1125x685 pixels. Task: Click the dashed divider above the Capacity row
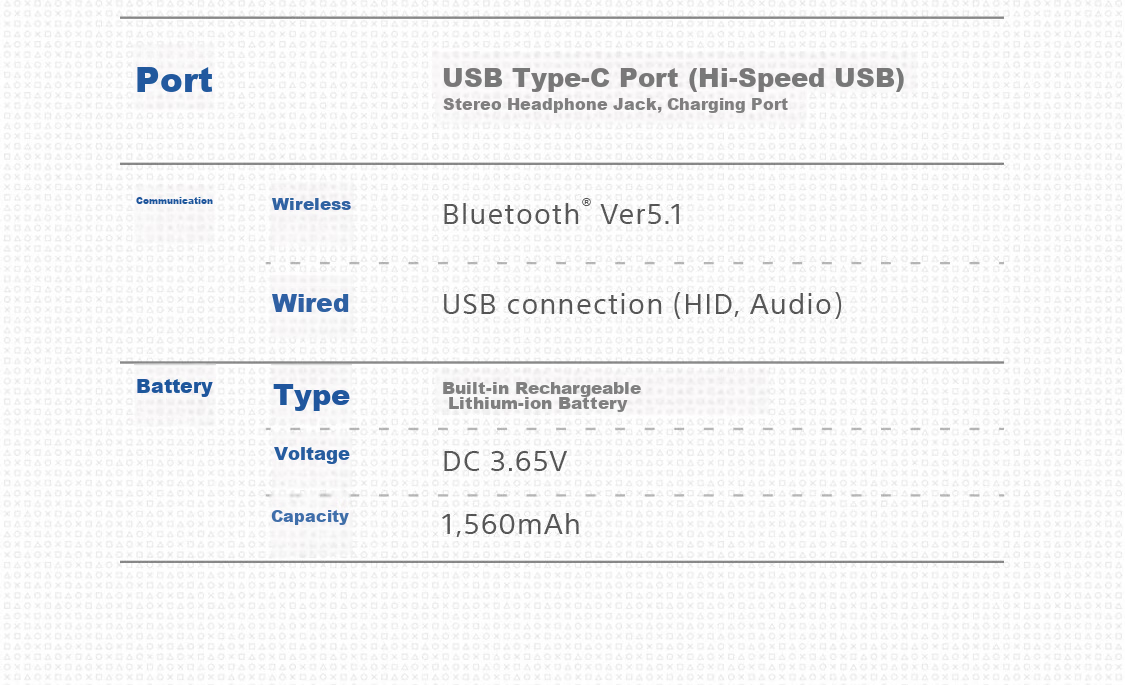tap(634, 495)
